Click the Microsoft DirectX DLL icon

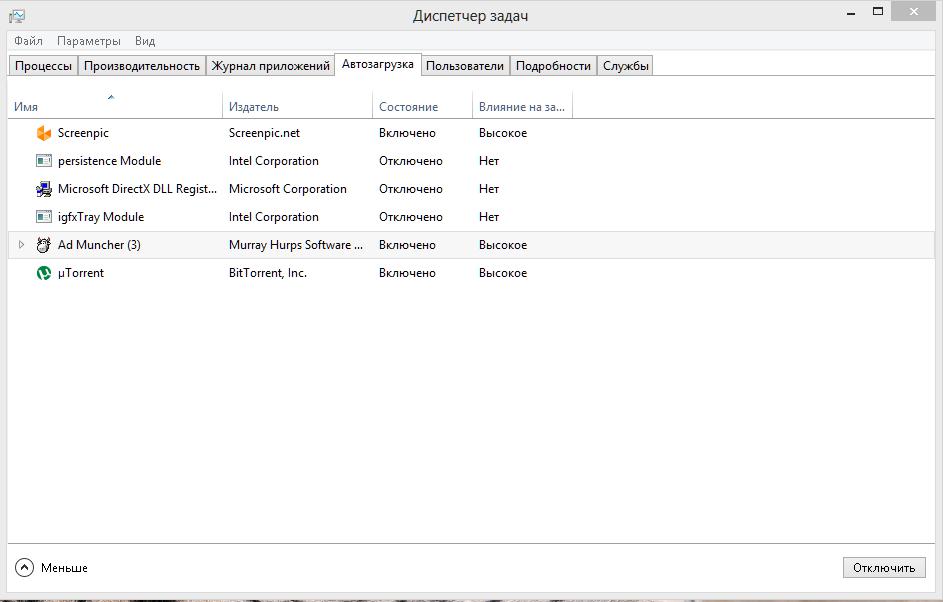pyautogui.click(x=43, y=189)
